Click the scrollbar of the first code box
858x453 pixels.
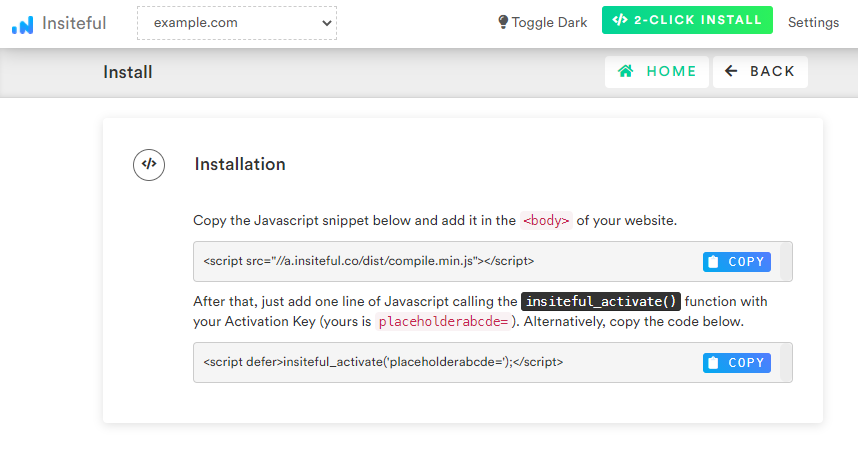click(786, 262)
